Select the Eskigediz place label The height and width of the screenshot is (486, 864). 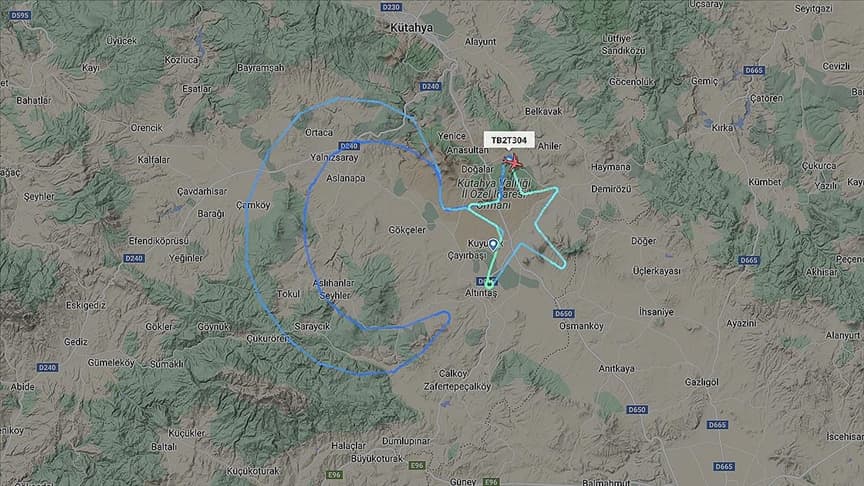click(85, 305)
